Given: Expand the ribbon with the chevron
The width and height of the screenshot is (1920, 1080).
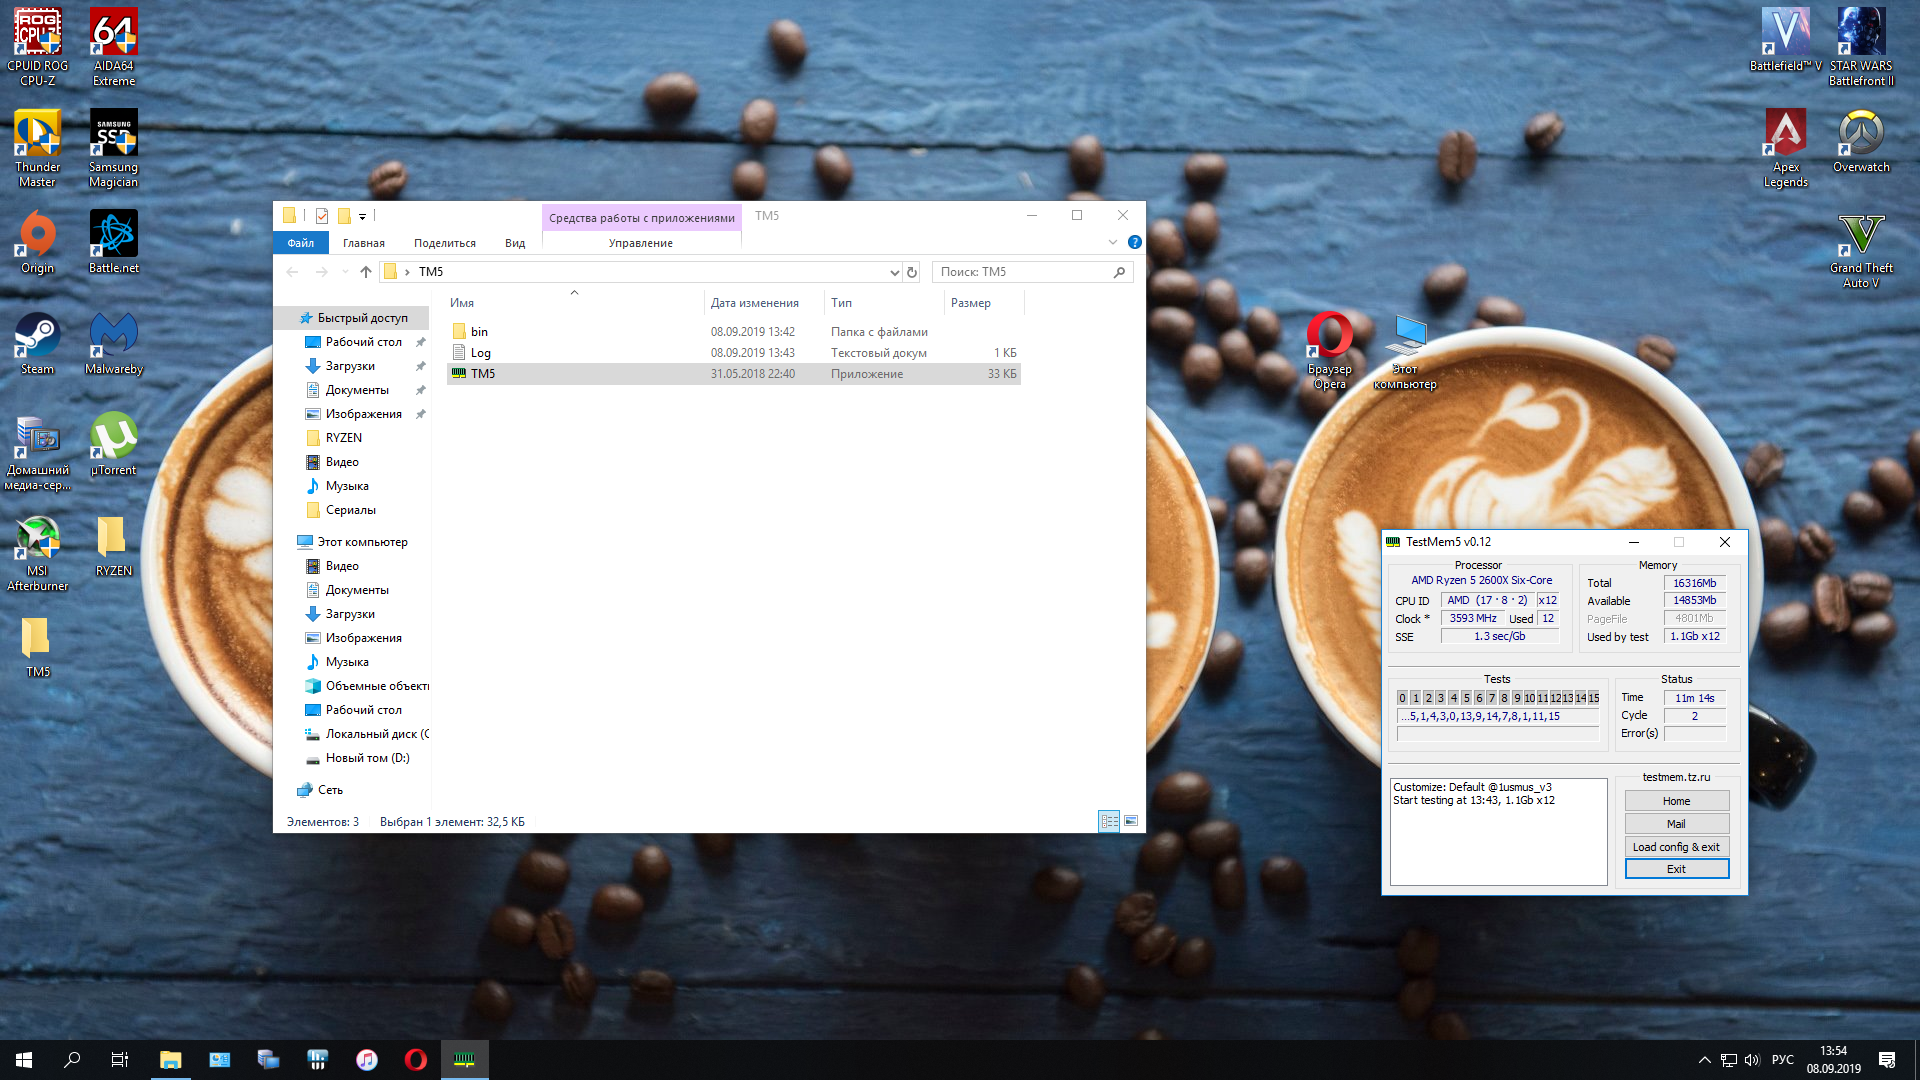Looking at the screenshot, I should [x=1113, y=242].
